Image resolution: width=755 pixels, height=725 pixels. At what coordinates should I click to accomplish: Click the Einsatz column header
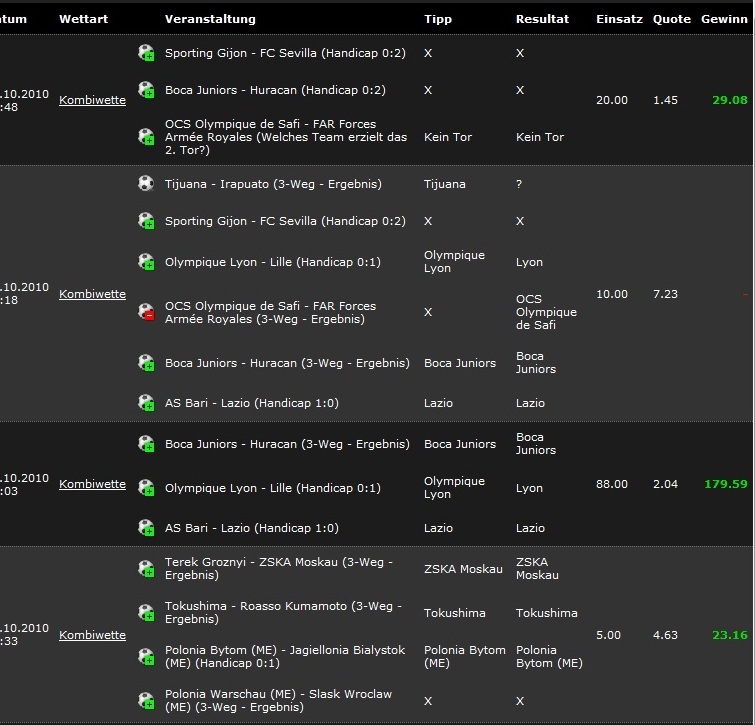619,19
